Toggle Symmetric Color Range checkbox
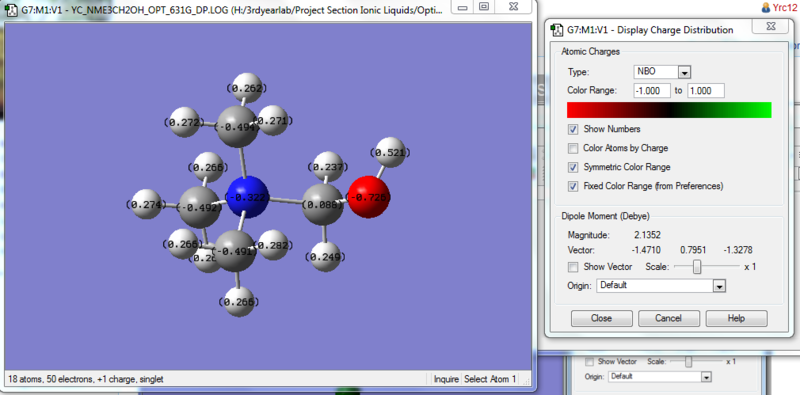This screenshot has height=395, width=800. click(x=573, y=167)
